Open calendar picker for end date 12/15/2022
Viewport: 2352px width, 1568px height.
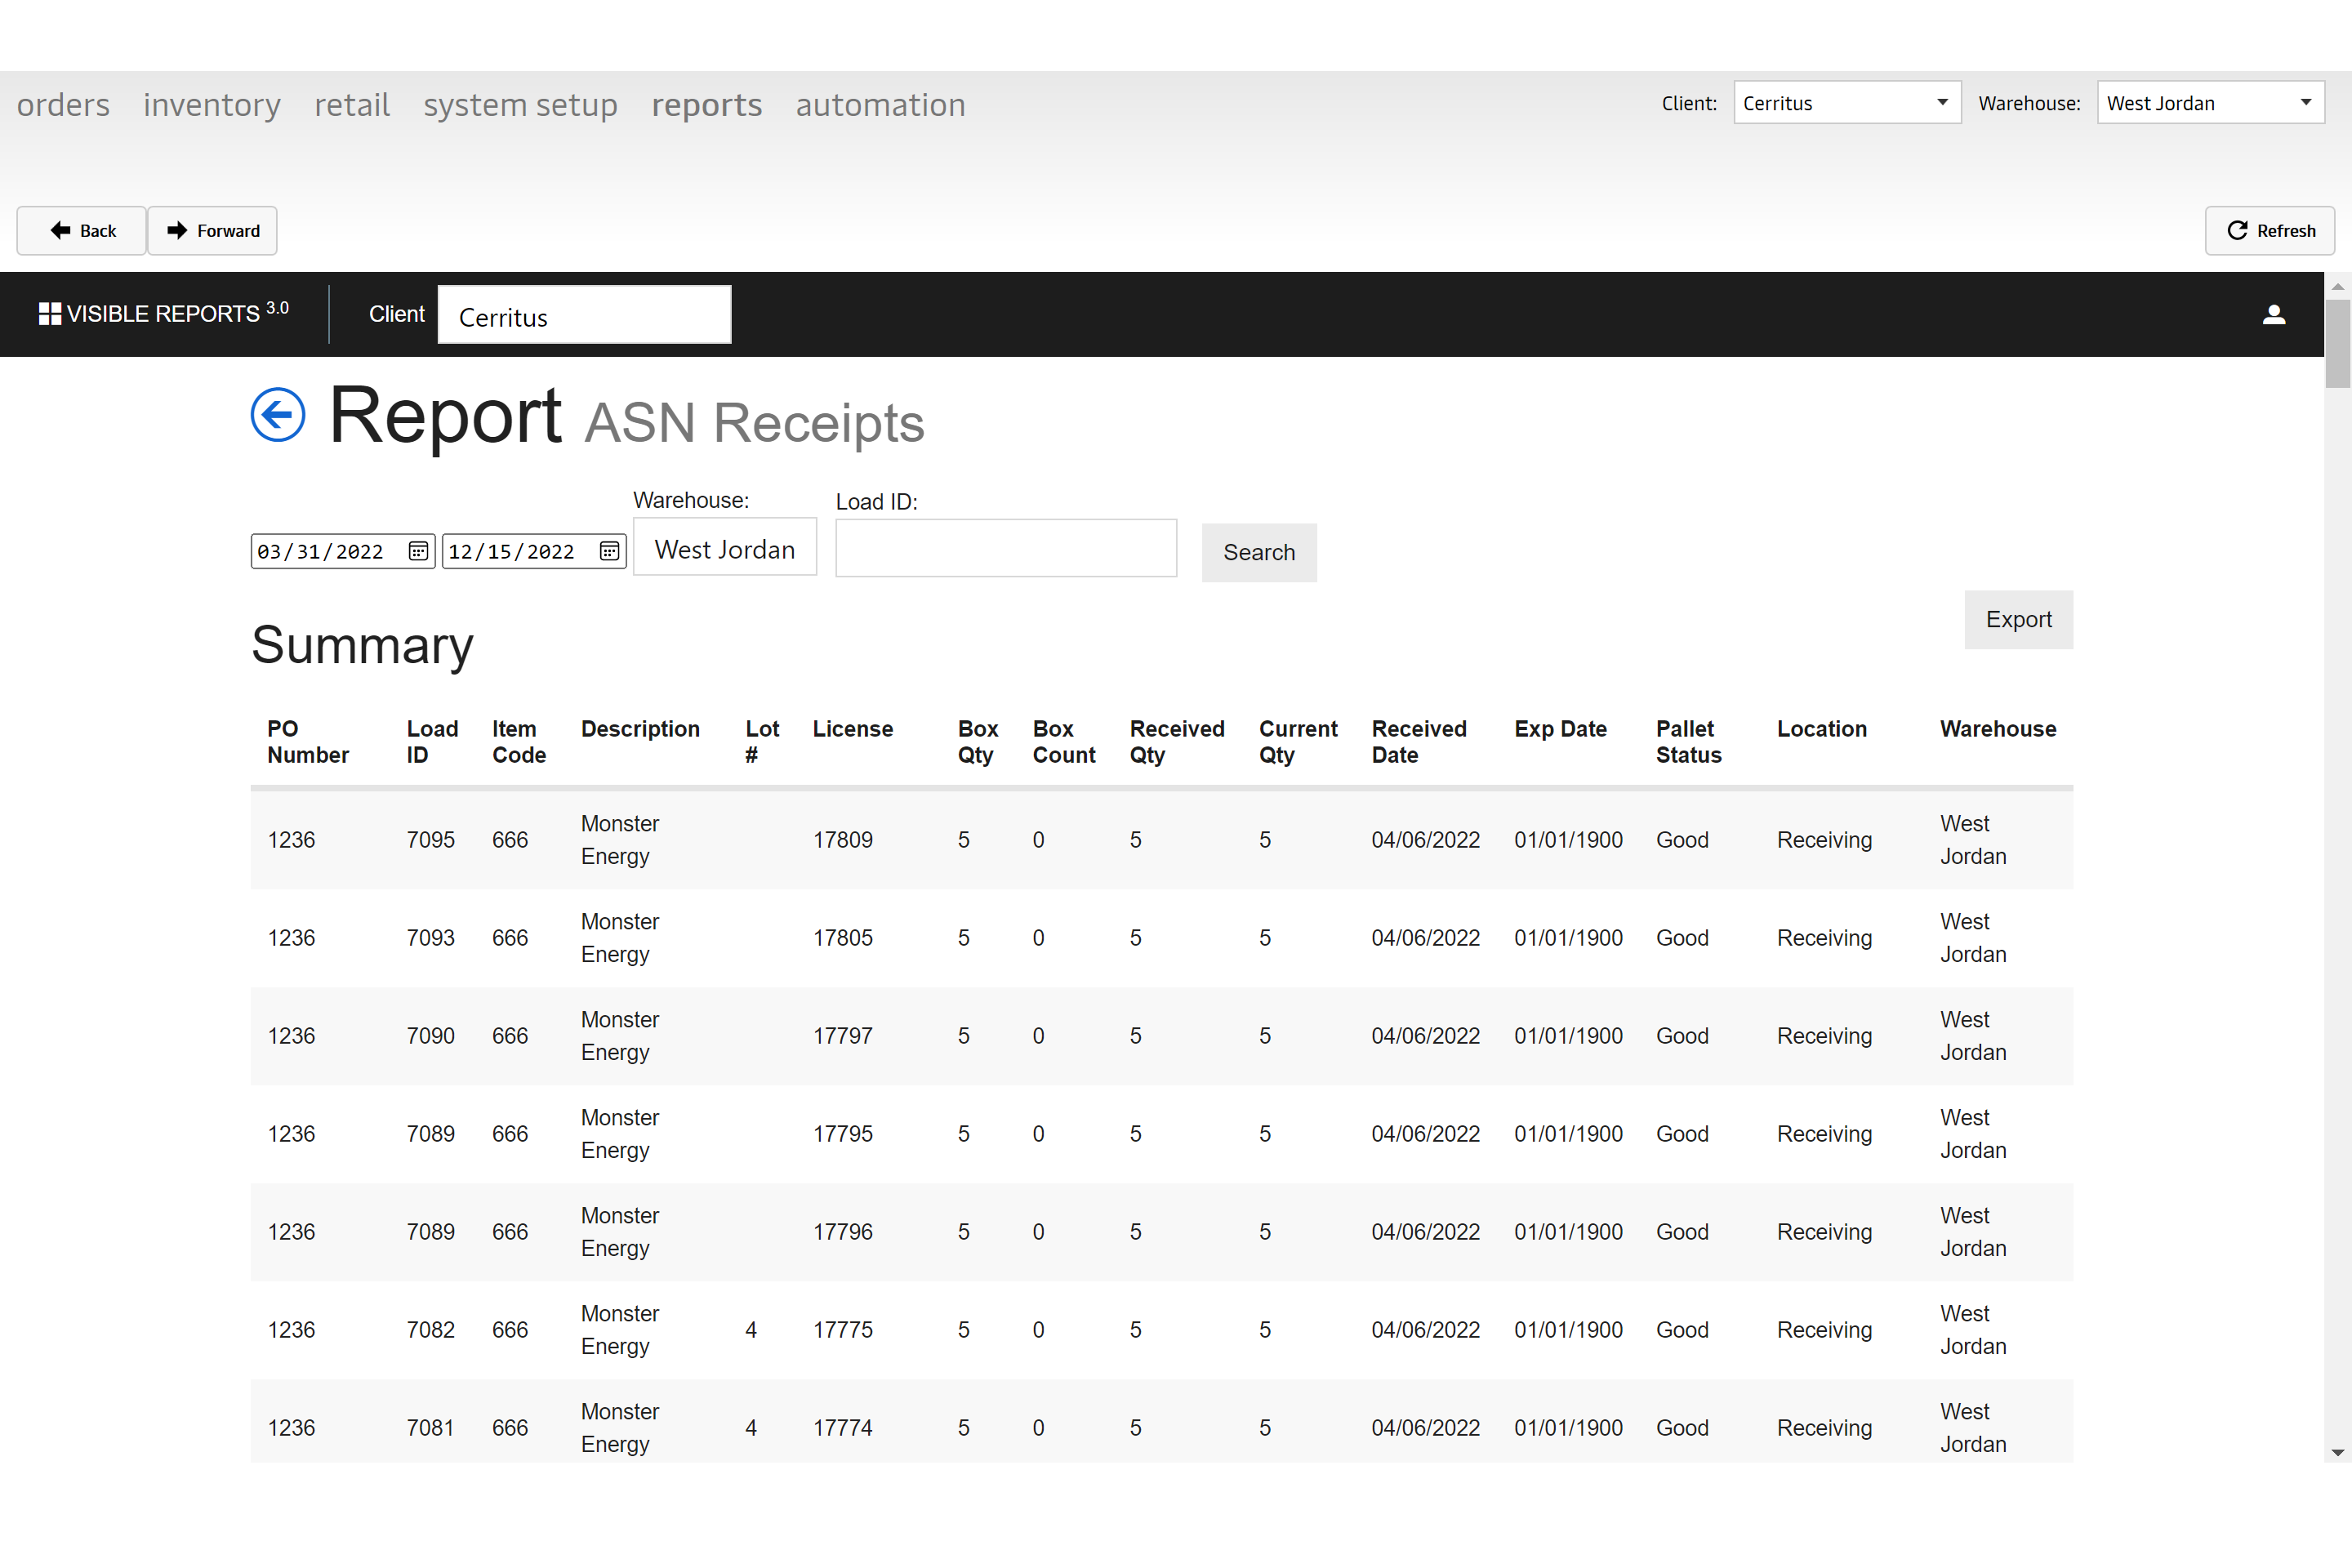click(x=609, y=551)
